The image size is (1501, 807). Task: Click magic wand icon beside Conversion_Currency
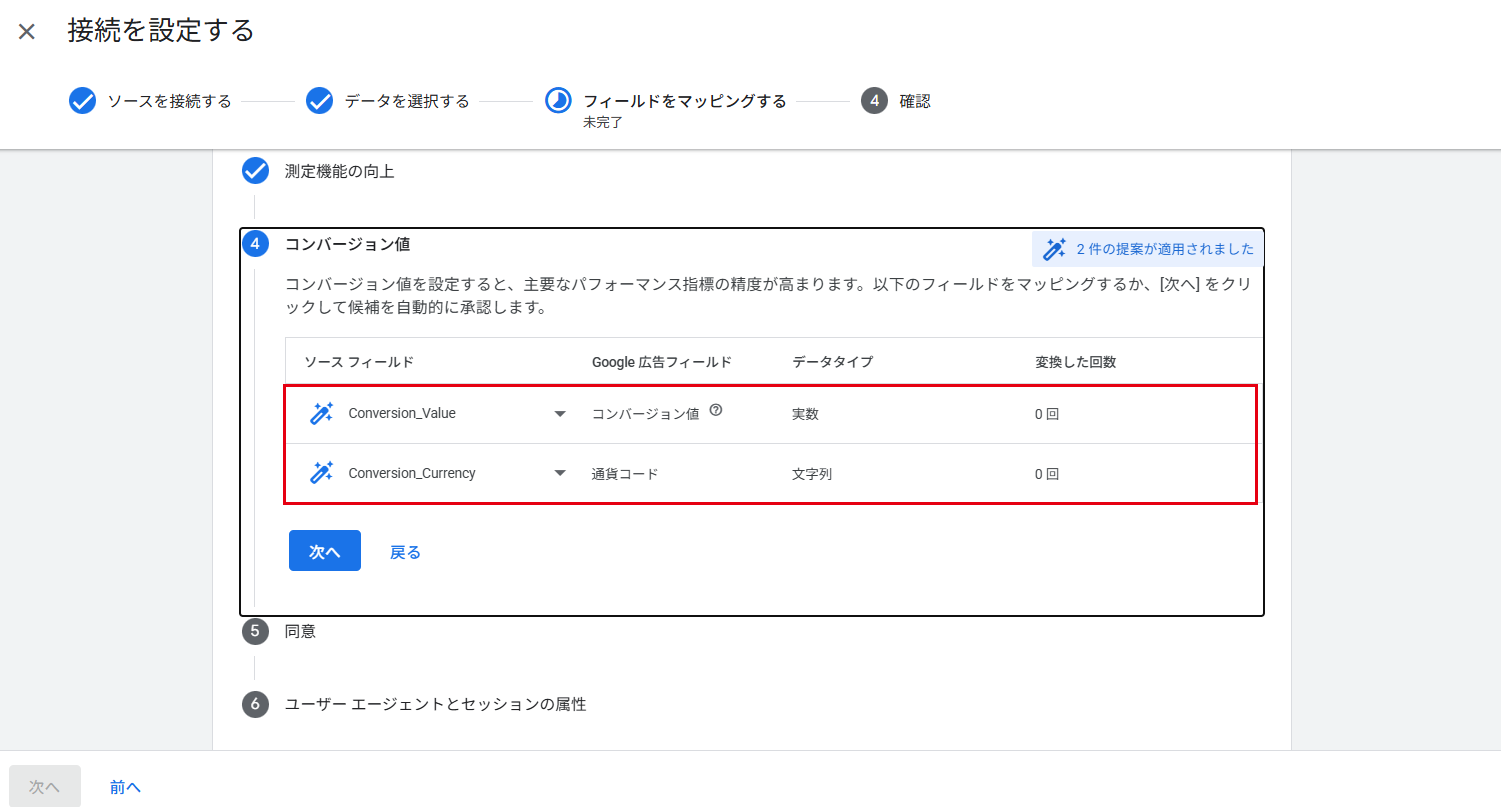point(321,473)
